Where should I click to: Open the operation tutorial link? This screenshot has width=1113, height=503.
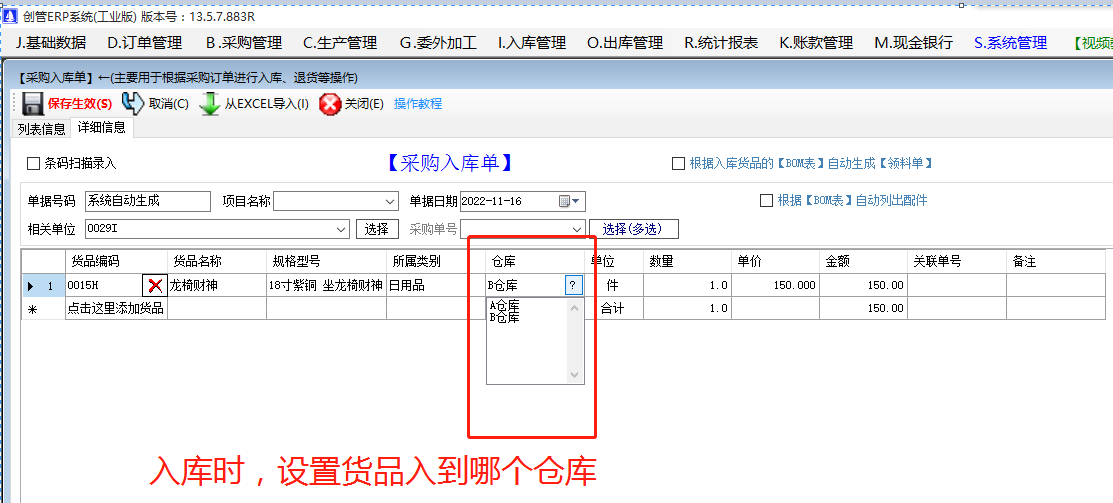pos(418,104)
